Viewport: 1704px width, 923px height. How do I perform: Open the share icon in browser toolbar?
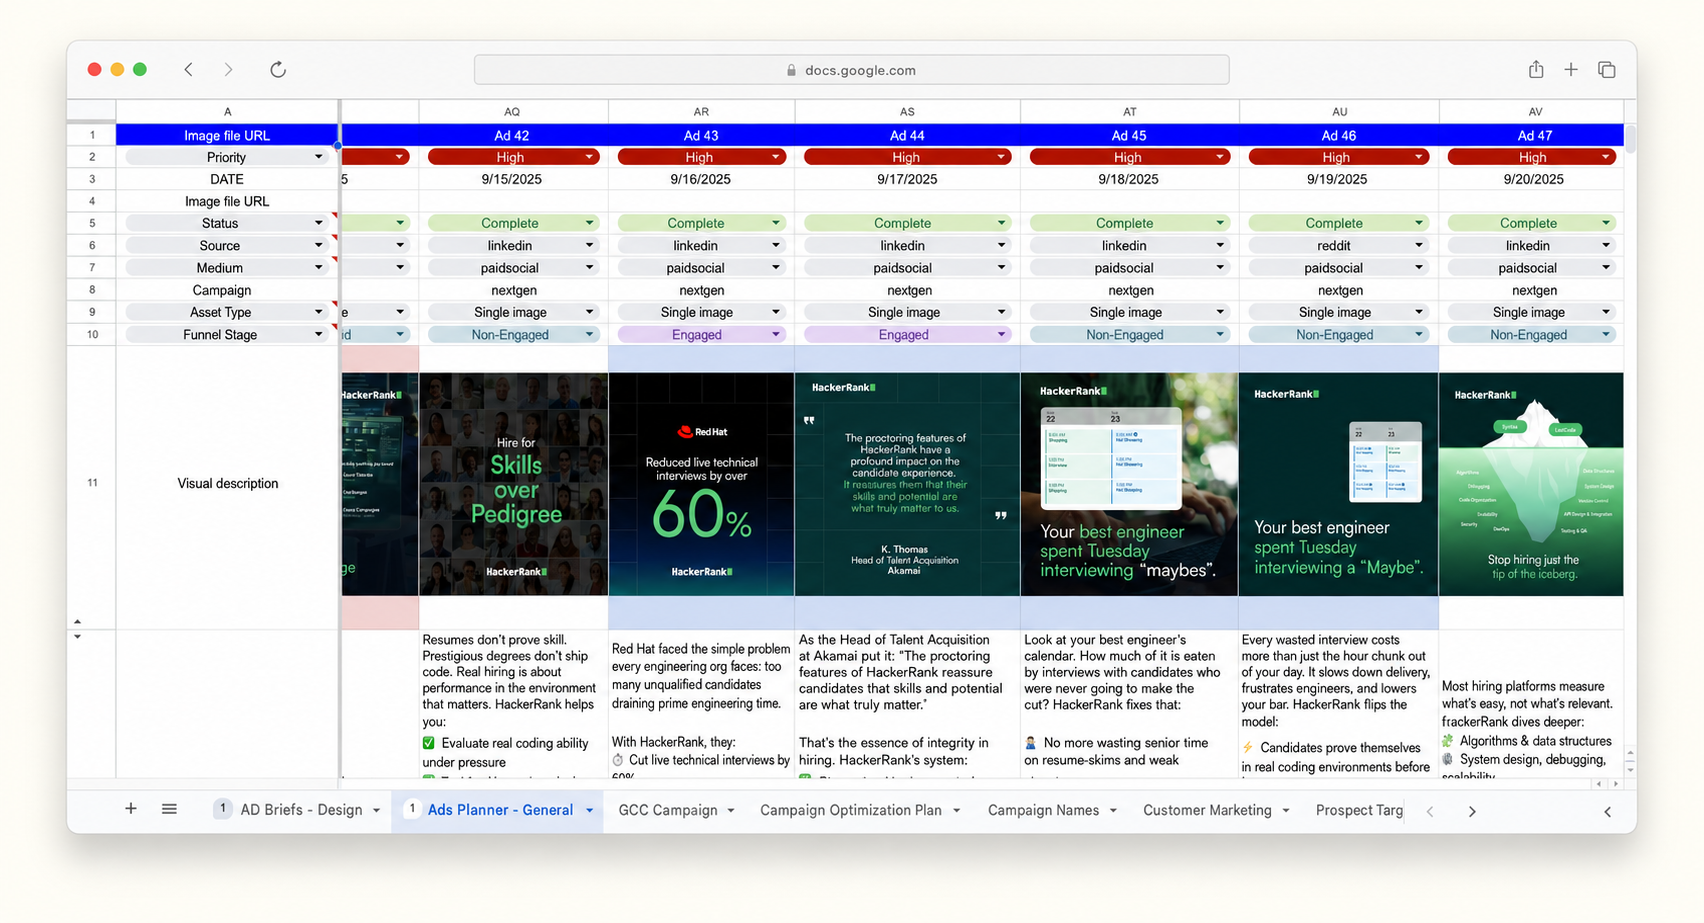1536,69
